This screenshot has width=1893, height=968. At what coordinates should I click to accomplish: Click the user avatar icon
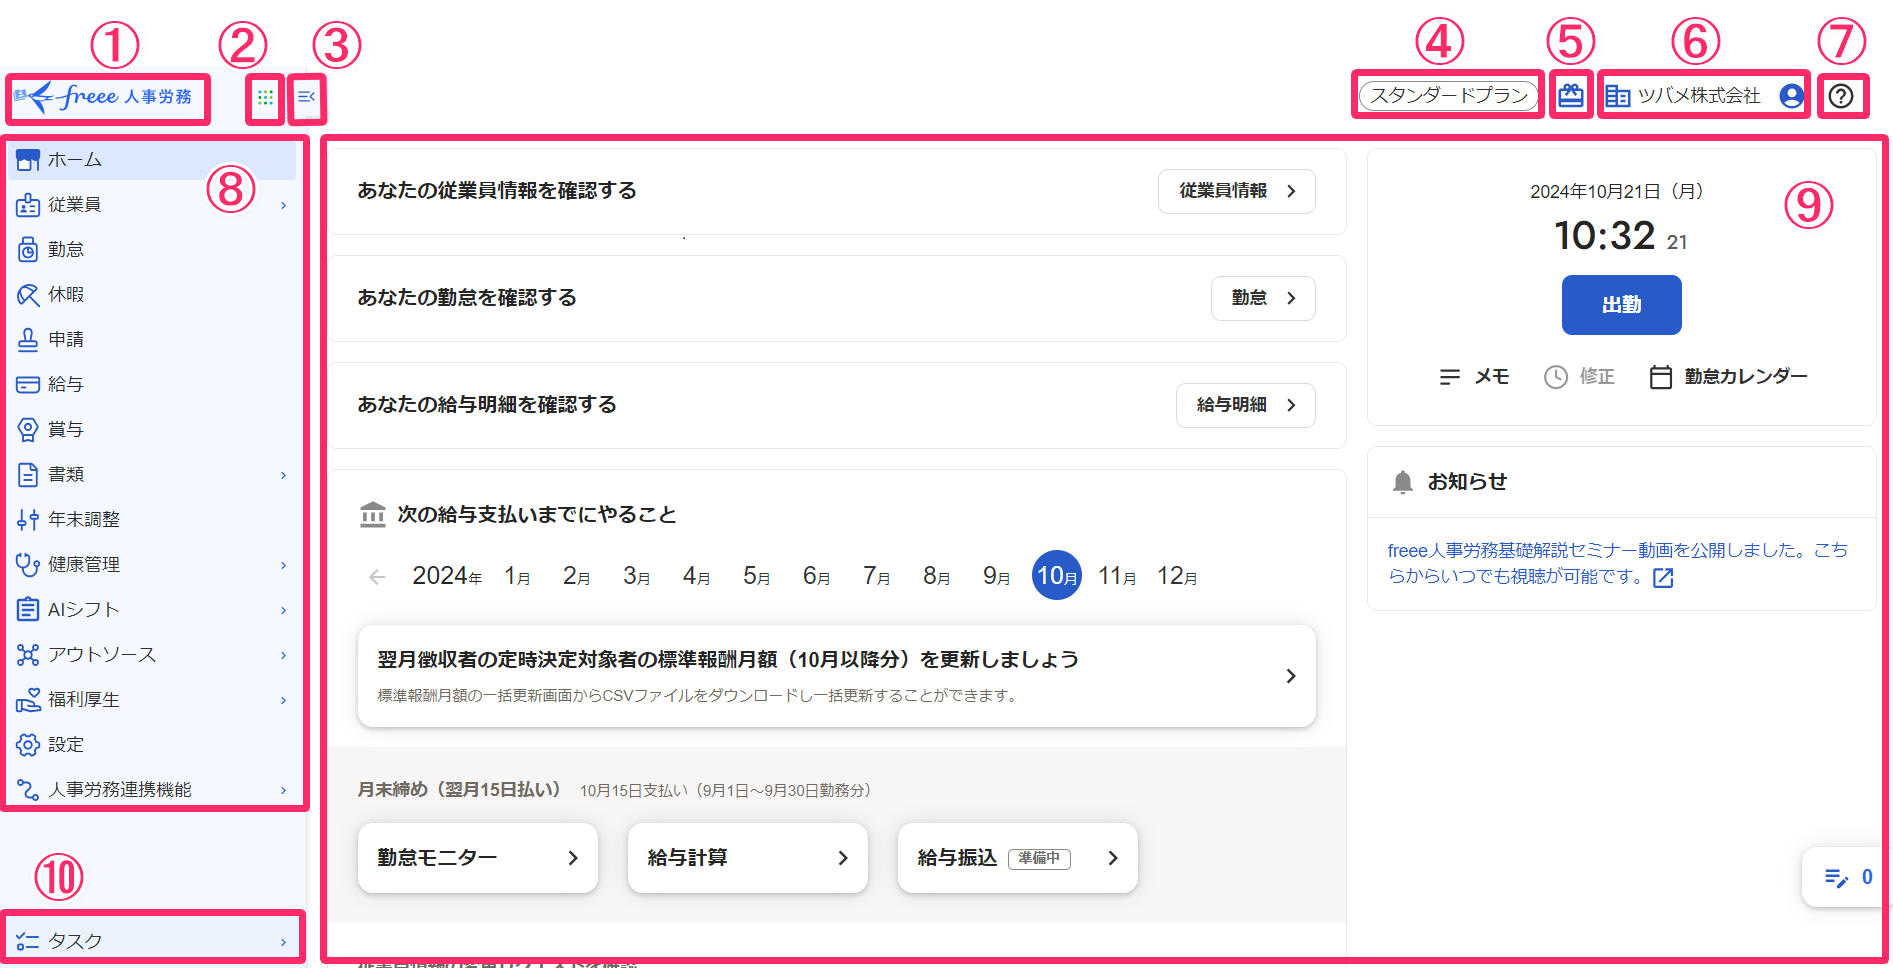click(1791, 96)
